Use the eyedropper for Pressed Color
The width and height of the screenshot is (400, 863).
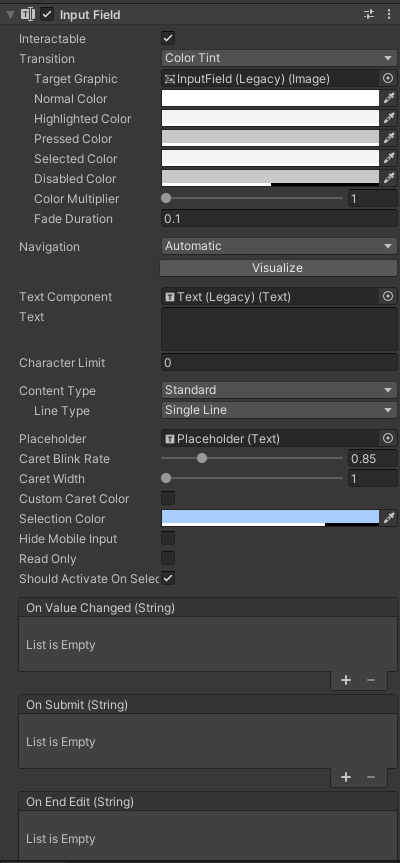click(x=389, y=138)
